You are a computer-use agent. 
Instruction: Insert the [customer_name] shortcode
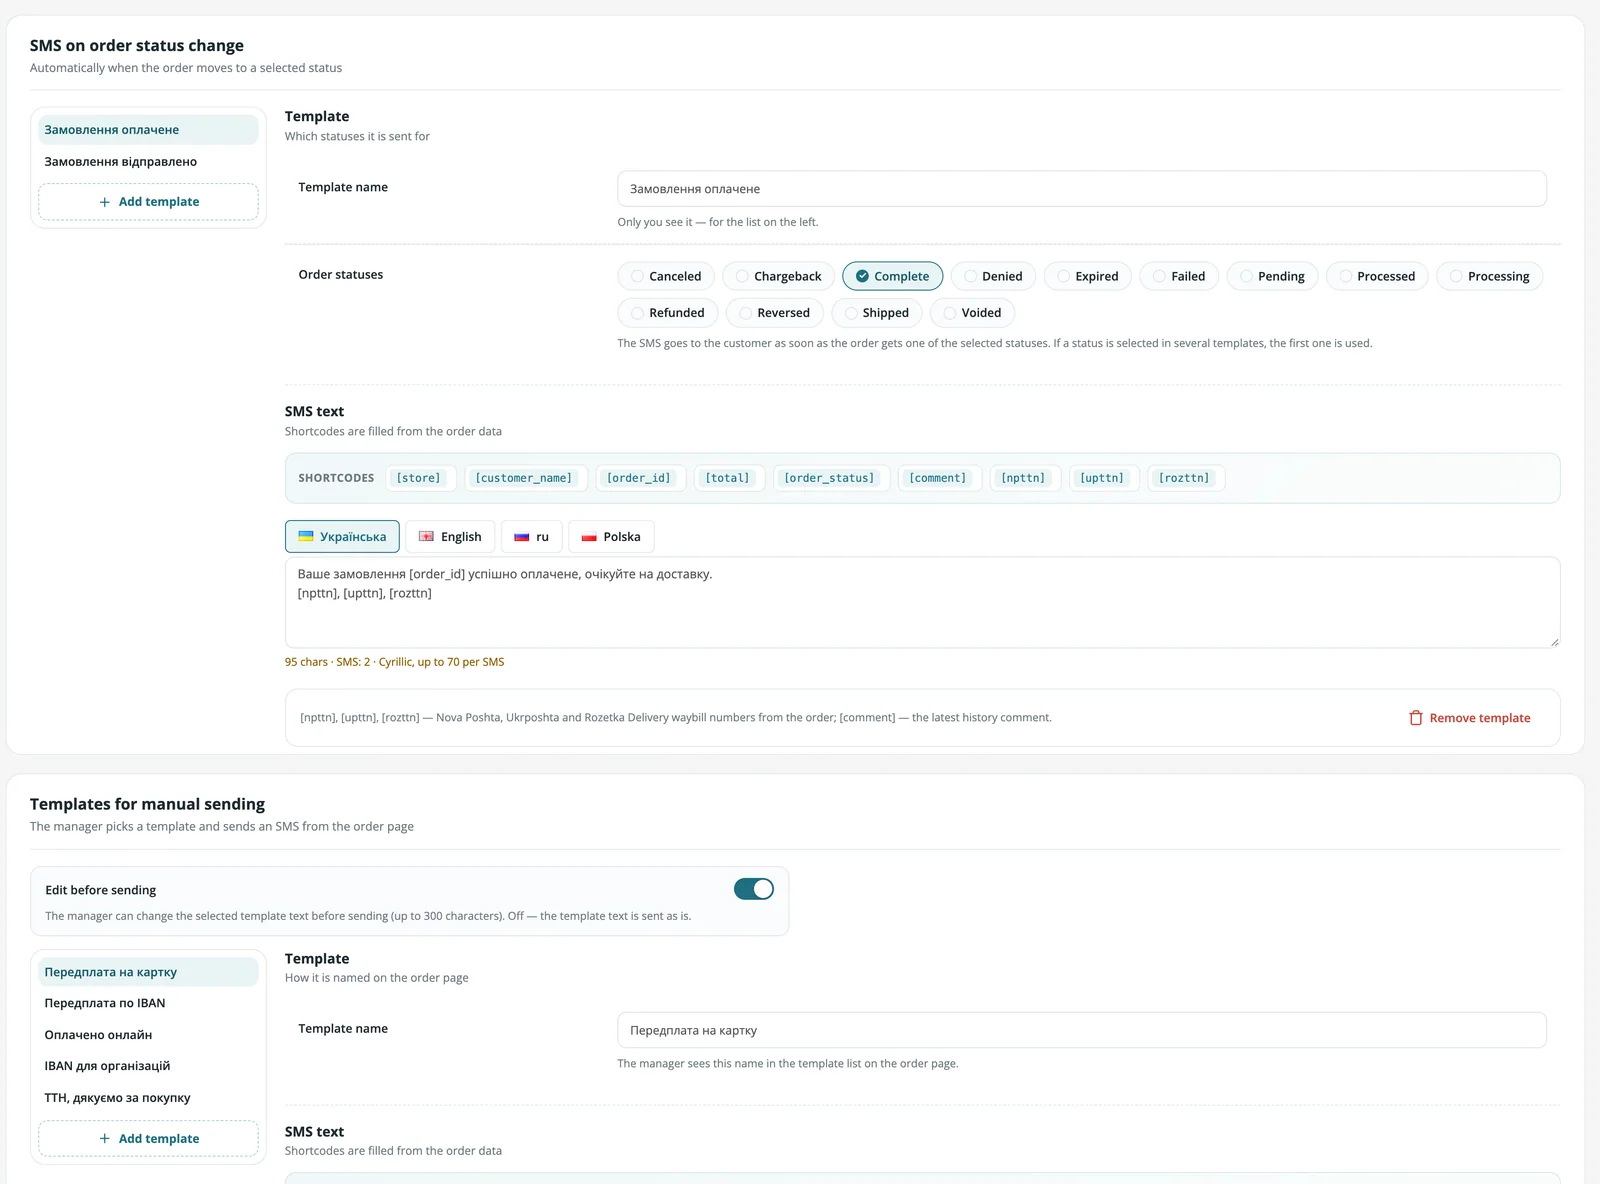tap(524, 478)
